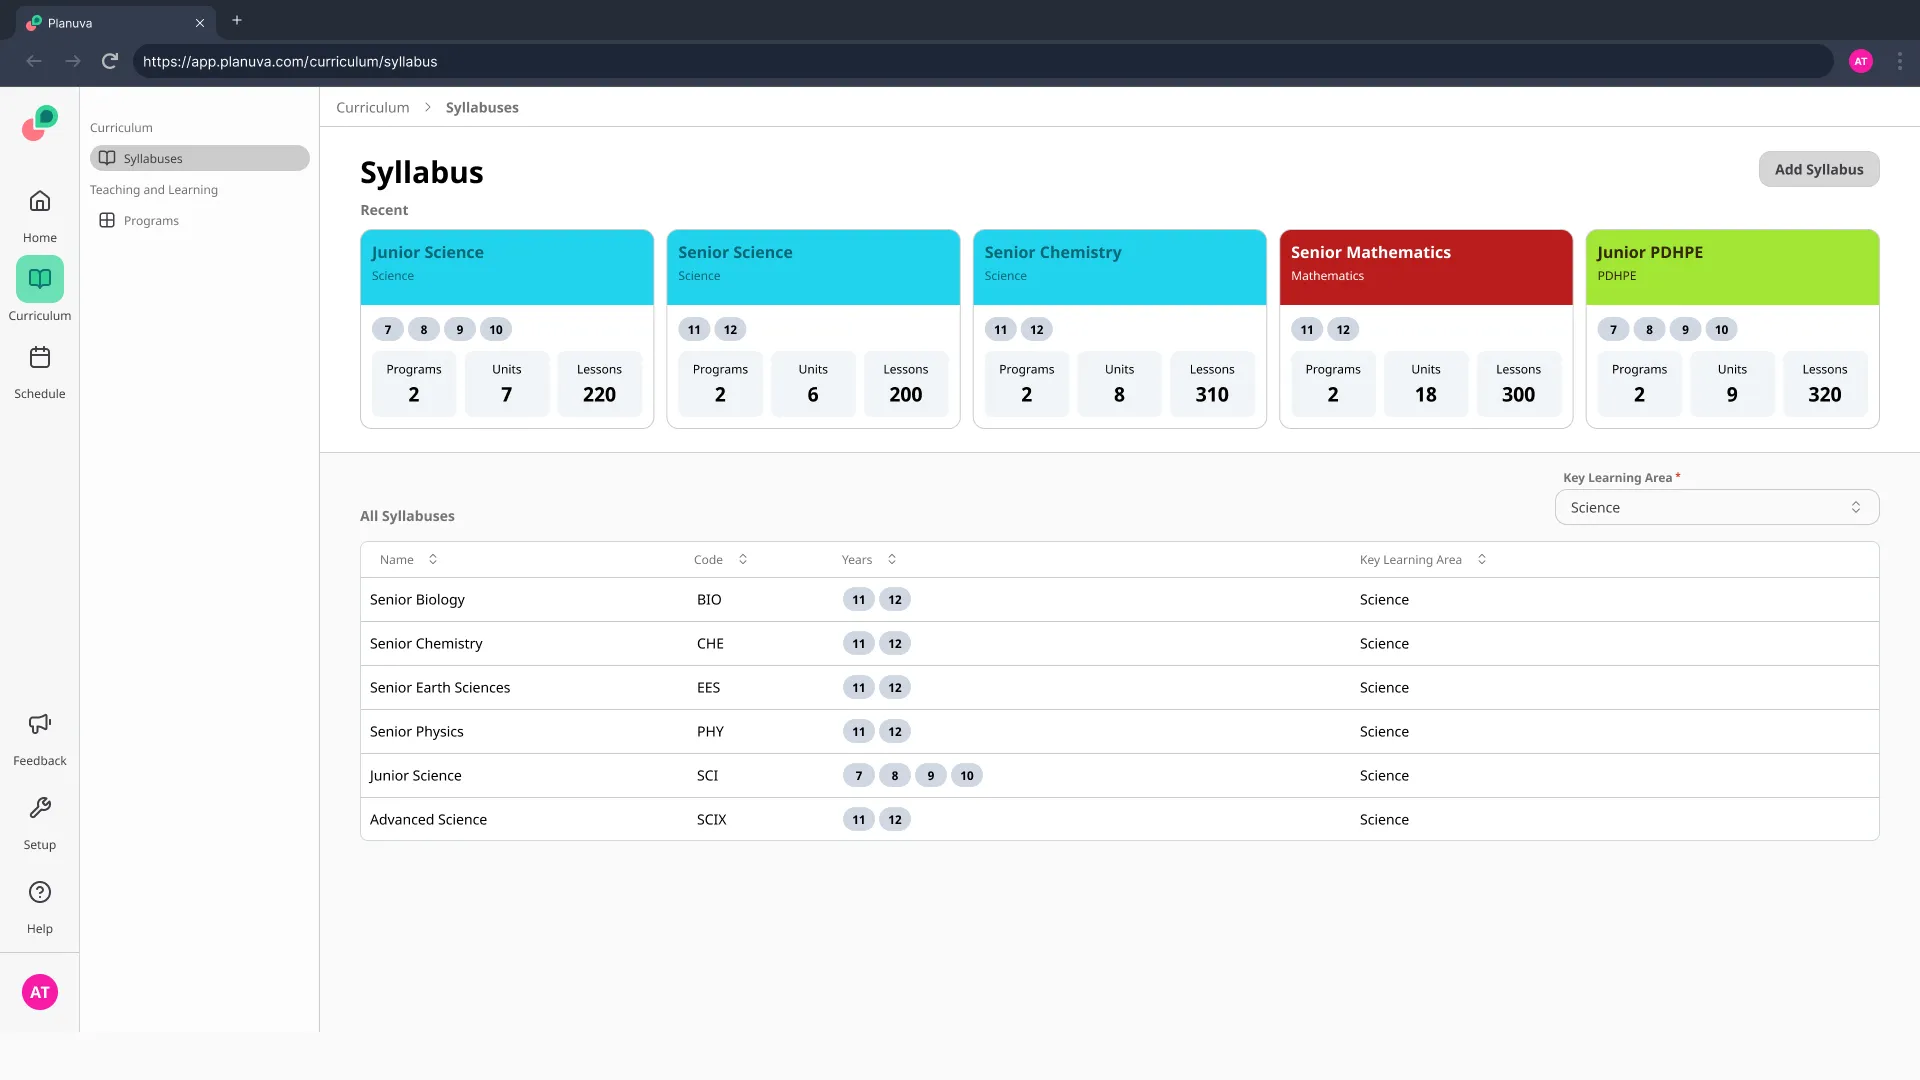
Task: Open the Setup wrench icon
Action: [40, 808]
